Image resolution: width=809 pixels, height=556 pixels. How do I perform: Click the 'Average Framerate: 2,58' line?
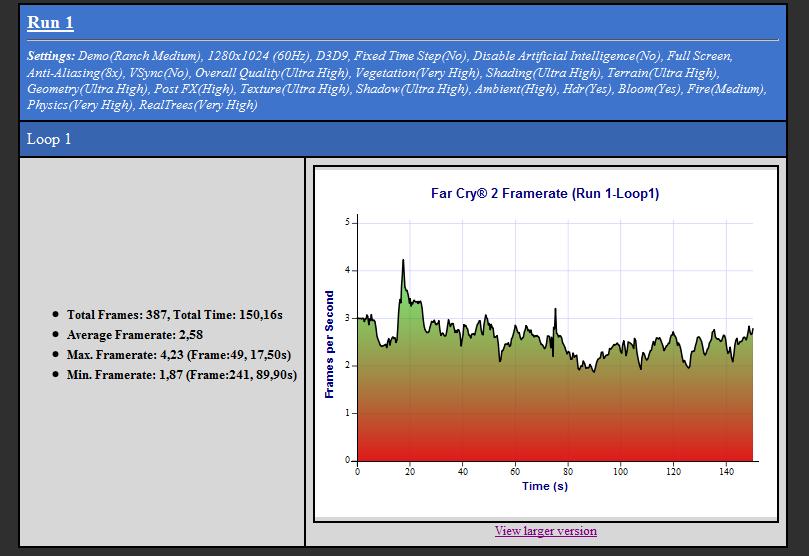(x=135, y=335)
